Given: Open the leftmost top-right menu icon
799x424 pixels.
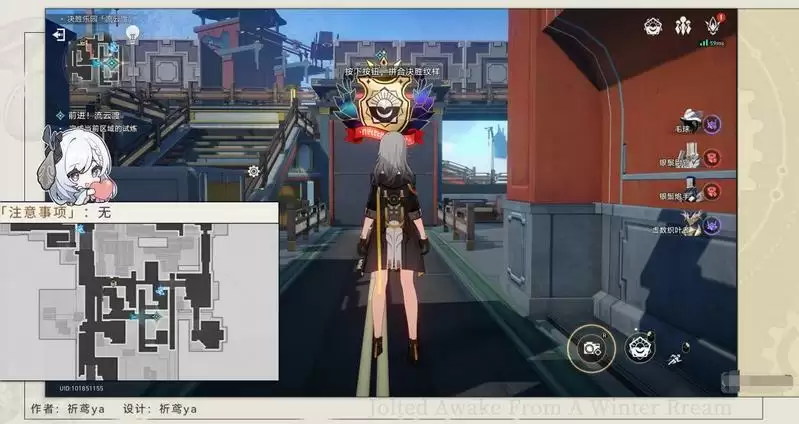Looking at the screenshot, I should point(652,24).
